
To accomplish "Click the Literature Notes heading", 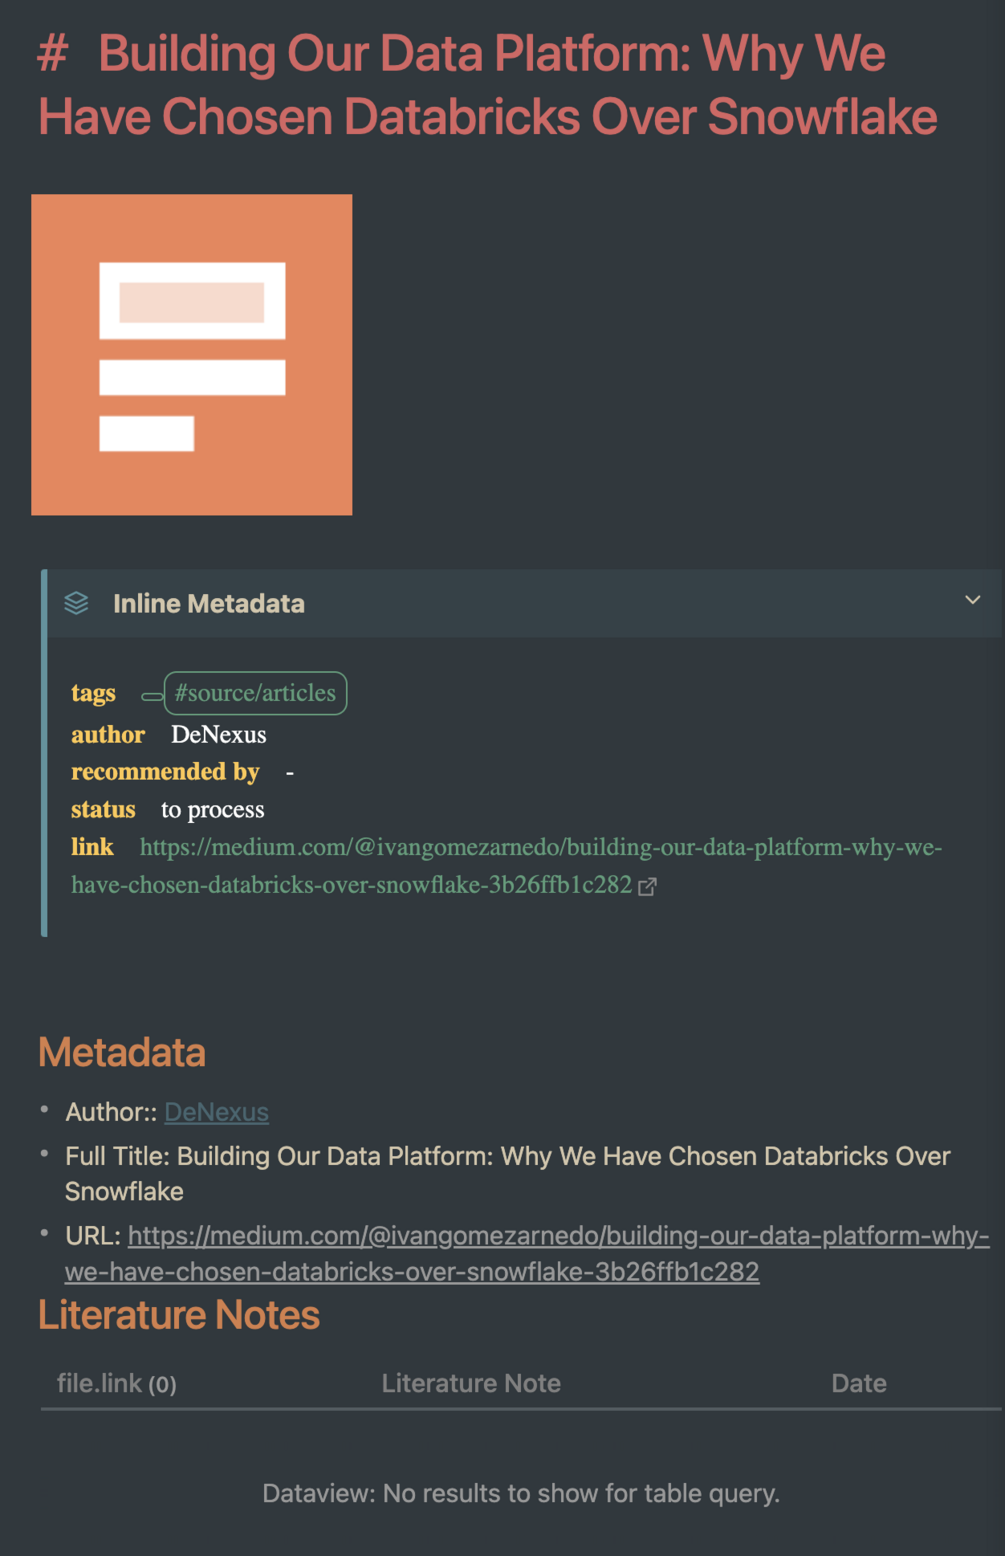I will pyautogui.click(x=178, y=1315).
